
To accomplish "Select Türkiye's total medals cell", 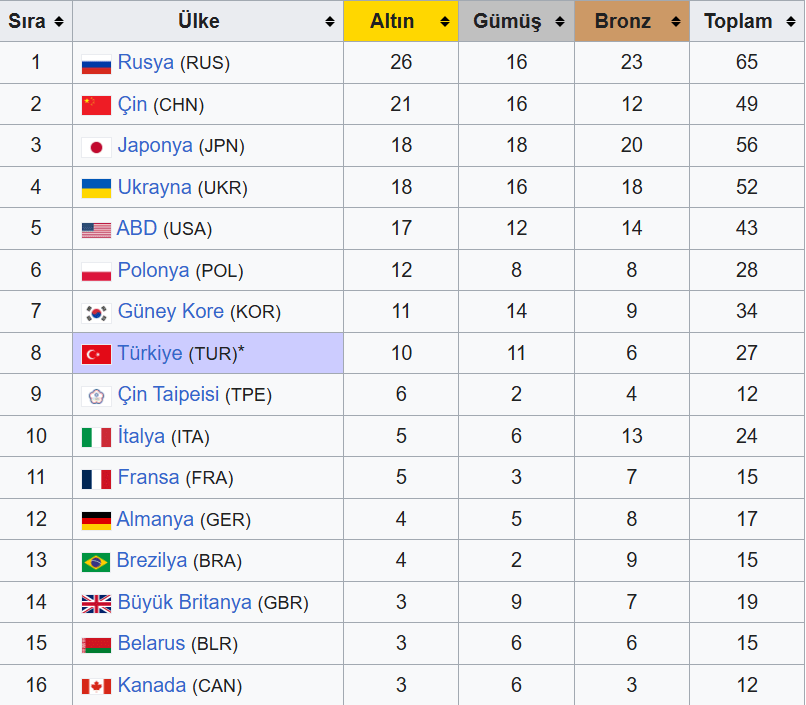I will tap(746, 353).
